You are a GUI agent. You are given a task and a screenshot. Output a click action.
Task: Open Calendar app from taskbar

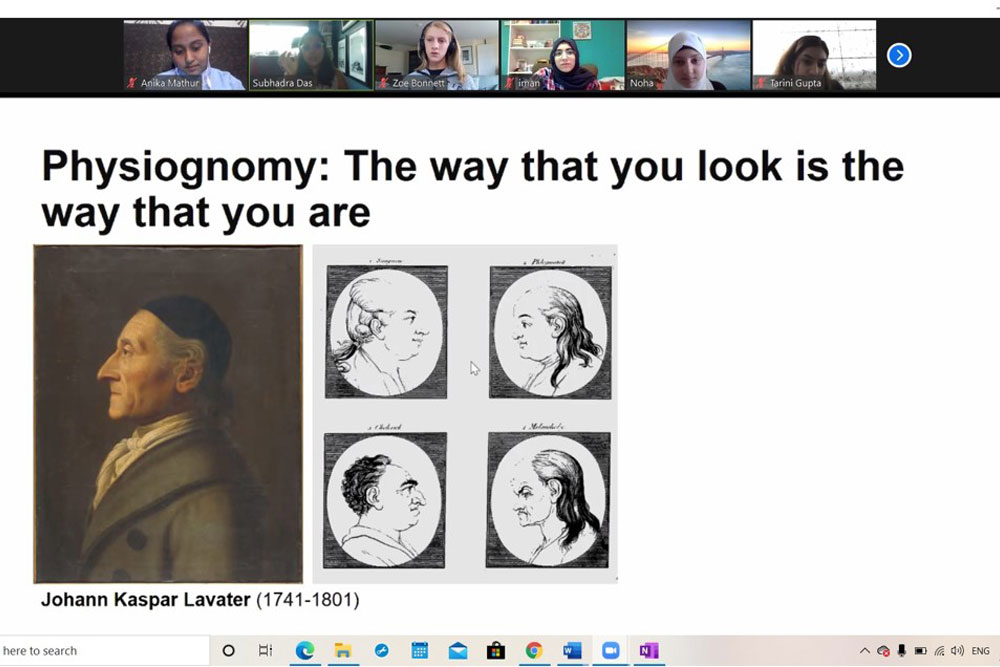click(420, 650)
